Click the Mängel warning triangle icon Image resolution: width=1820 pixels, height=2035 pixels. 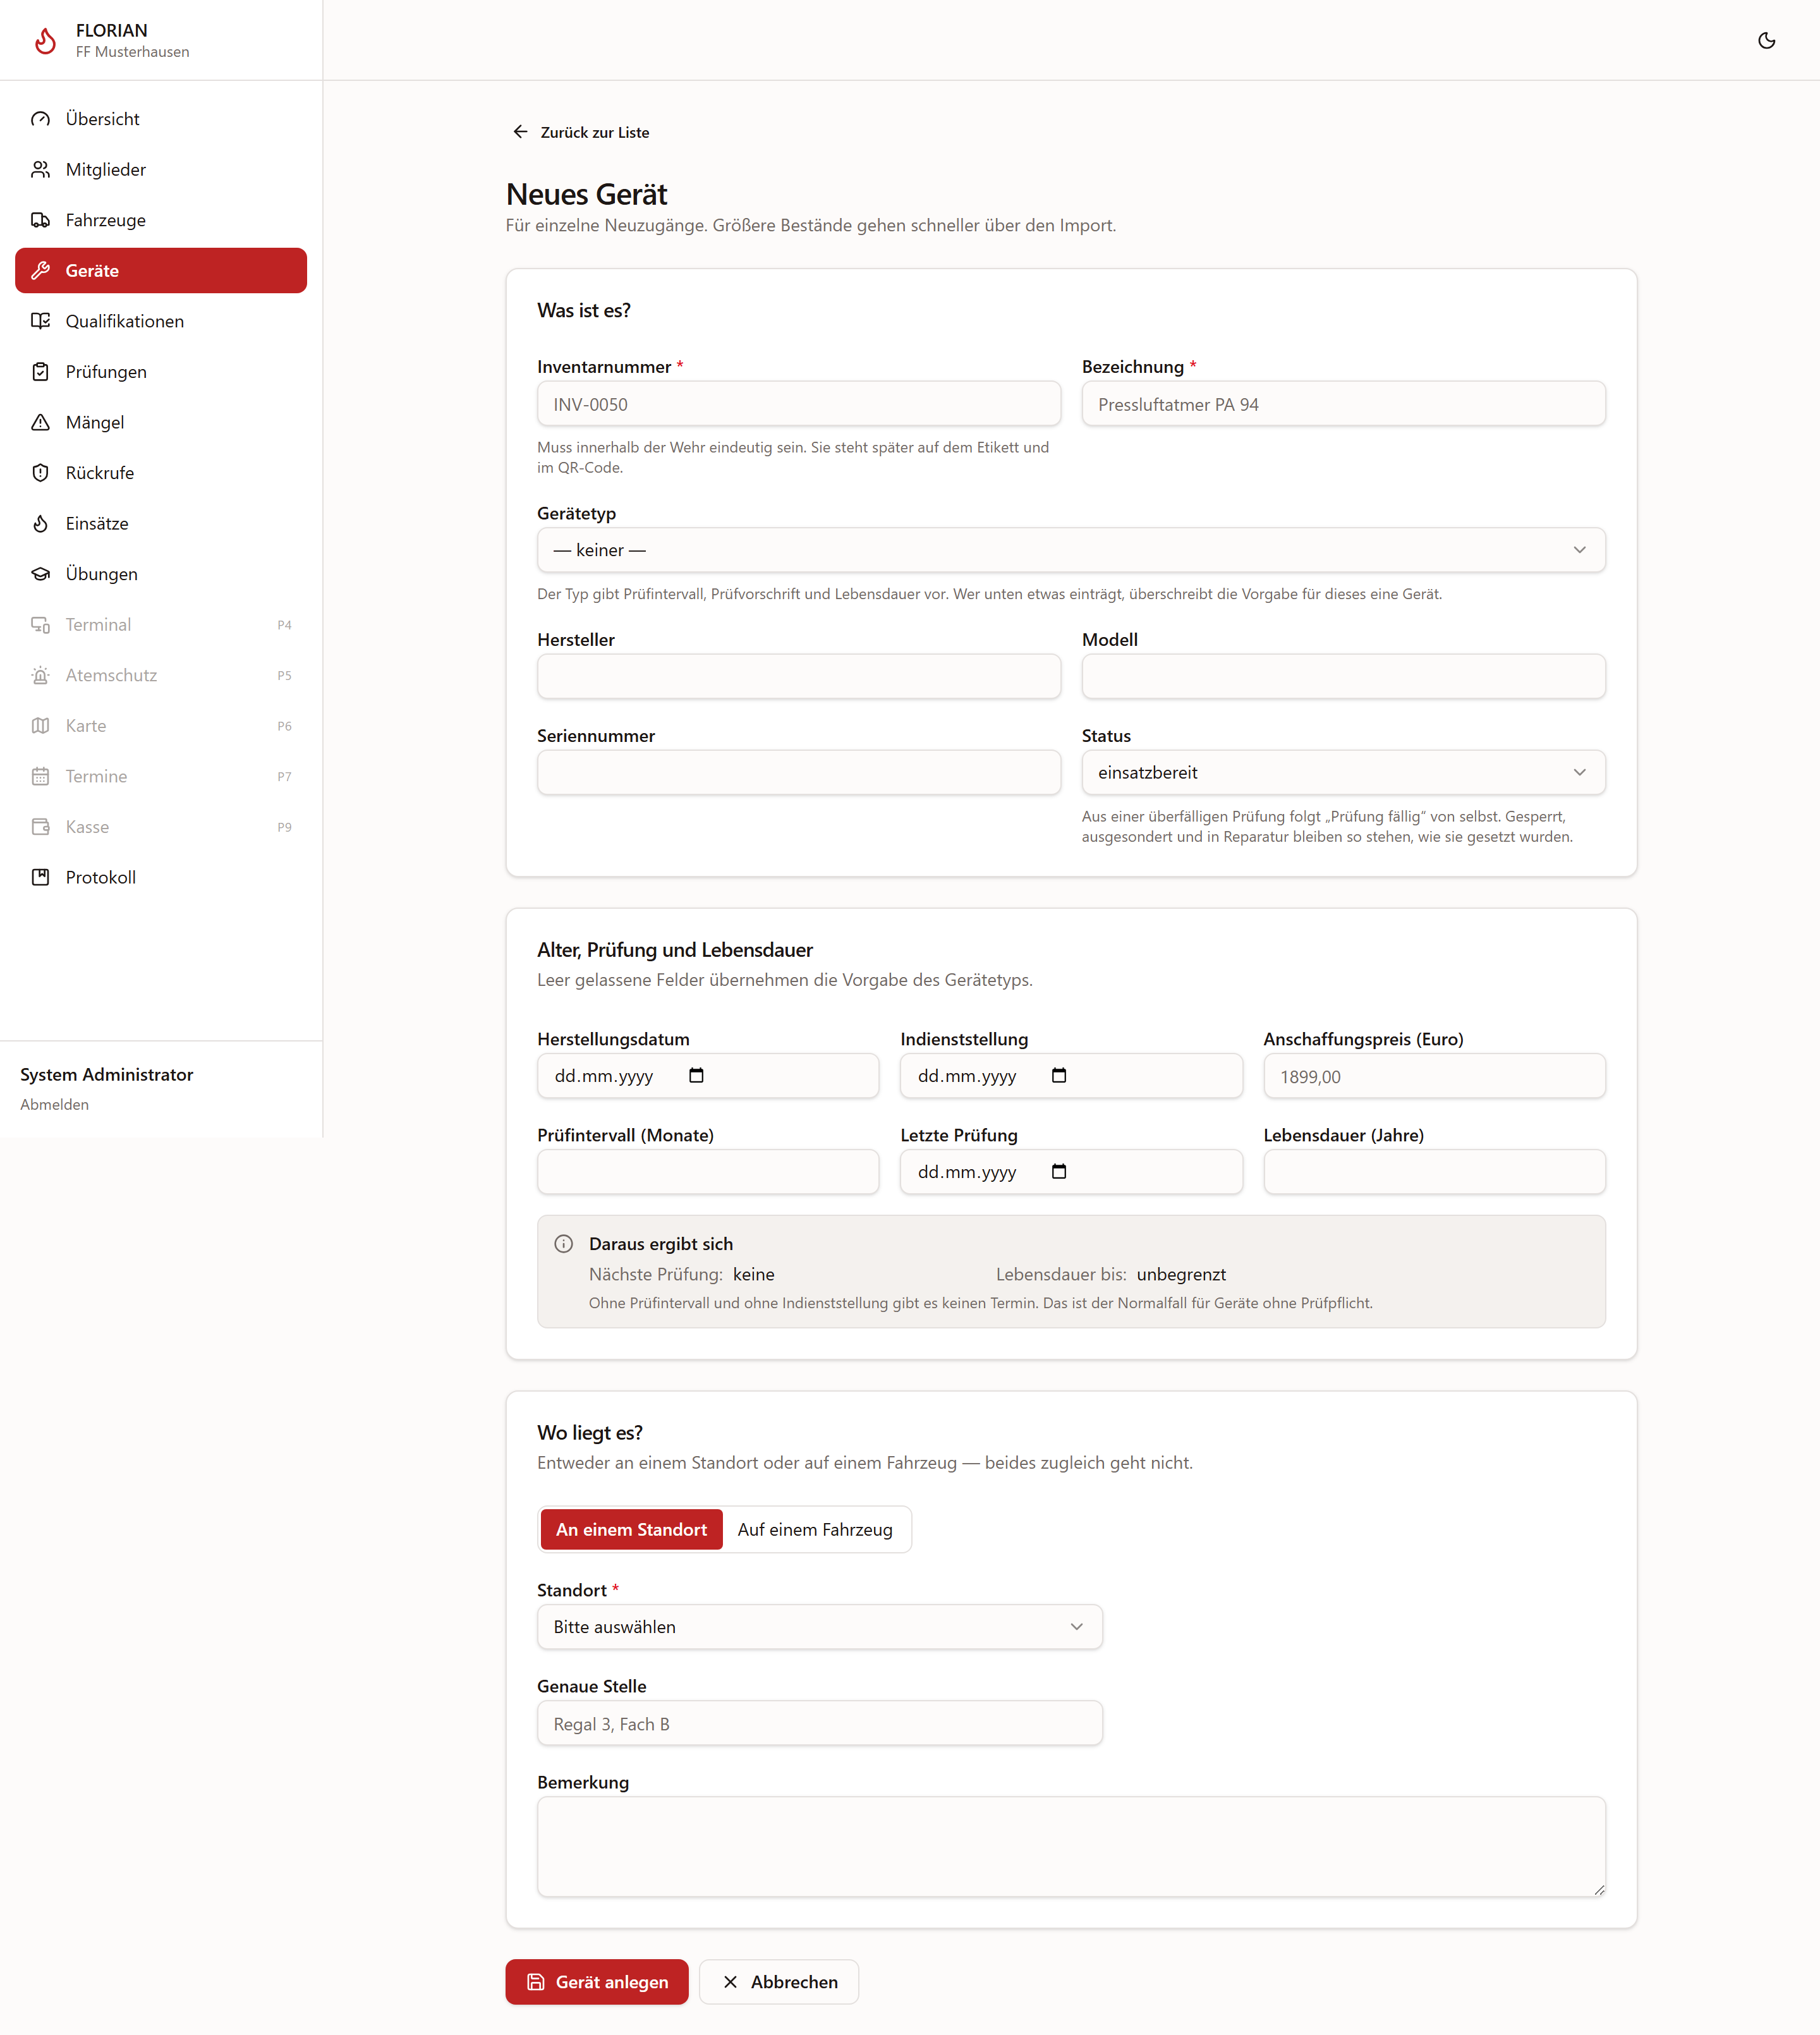[x=40, y=422]
